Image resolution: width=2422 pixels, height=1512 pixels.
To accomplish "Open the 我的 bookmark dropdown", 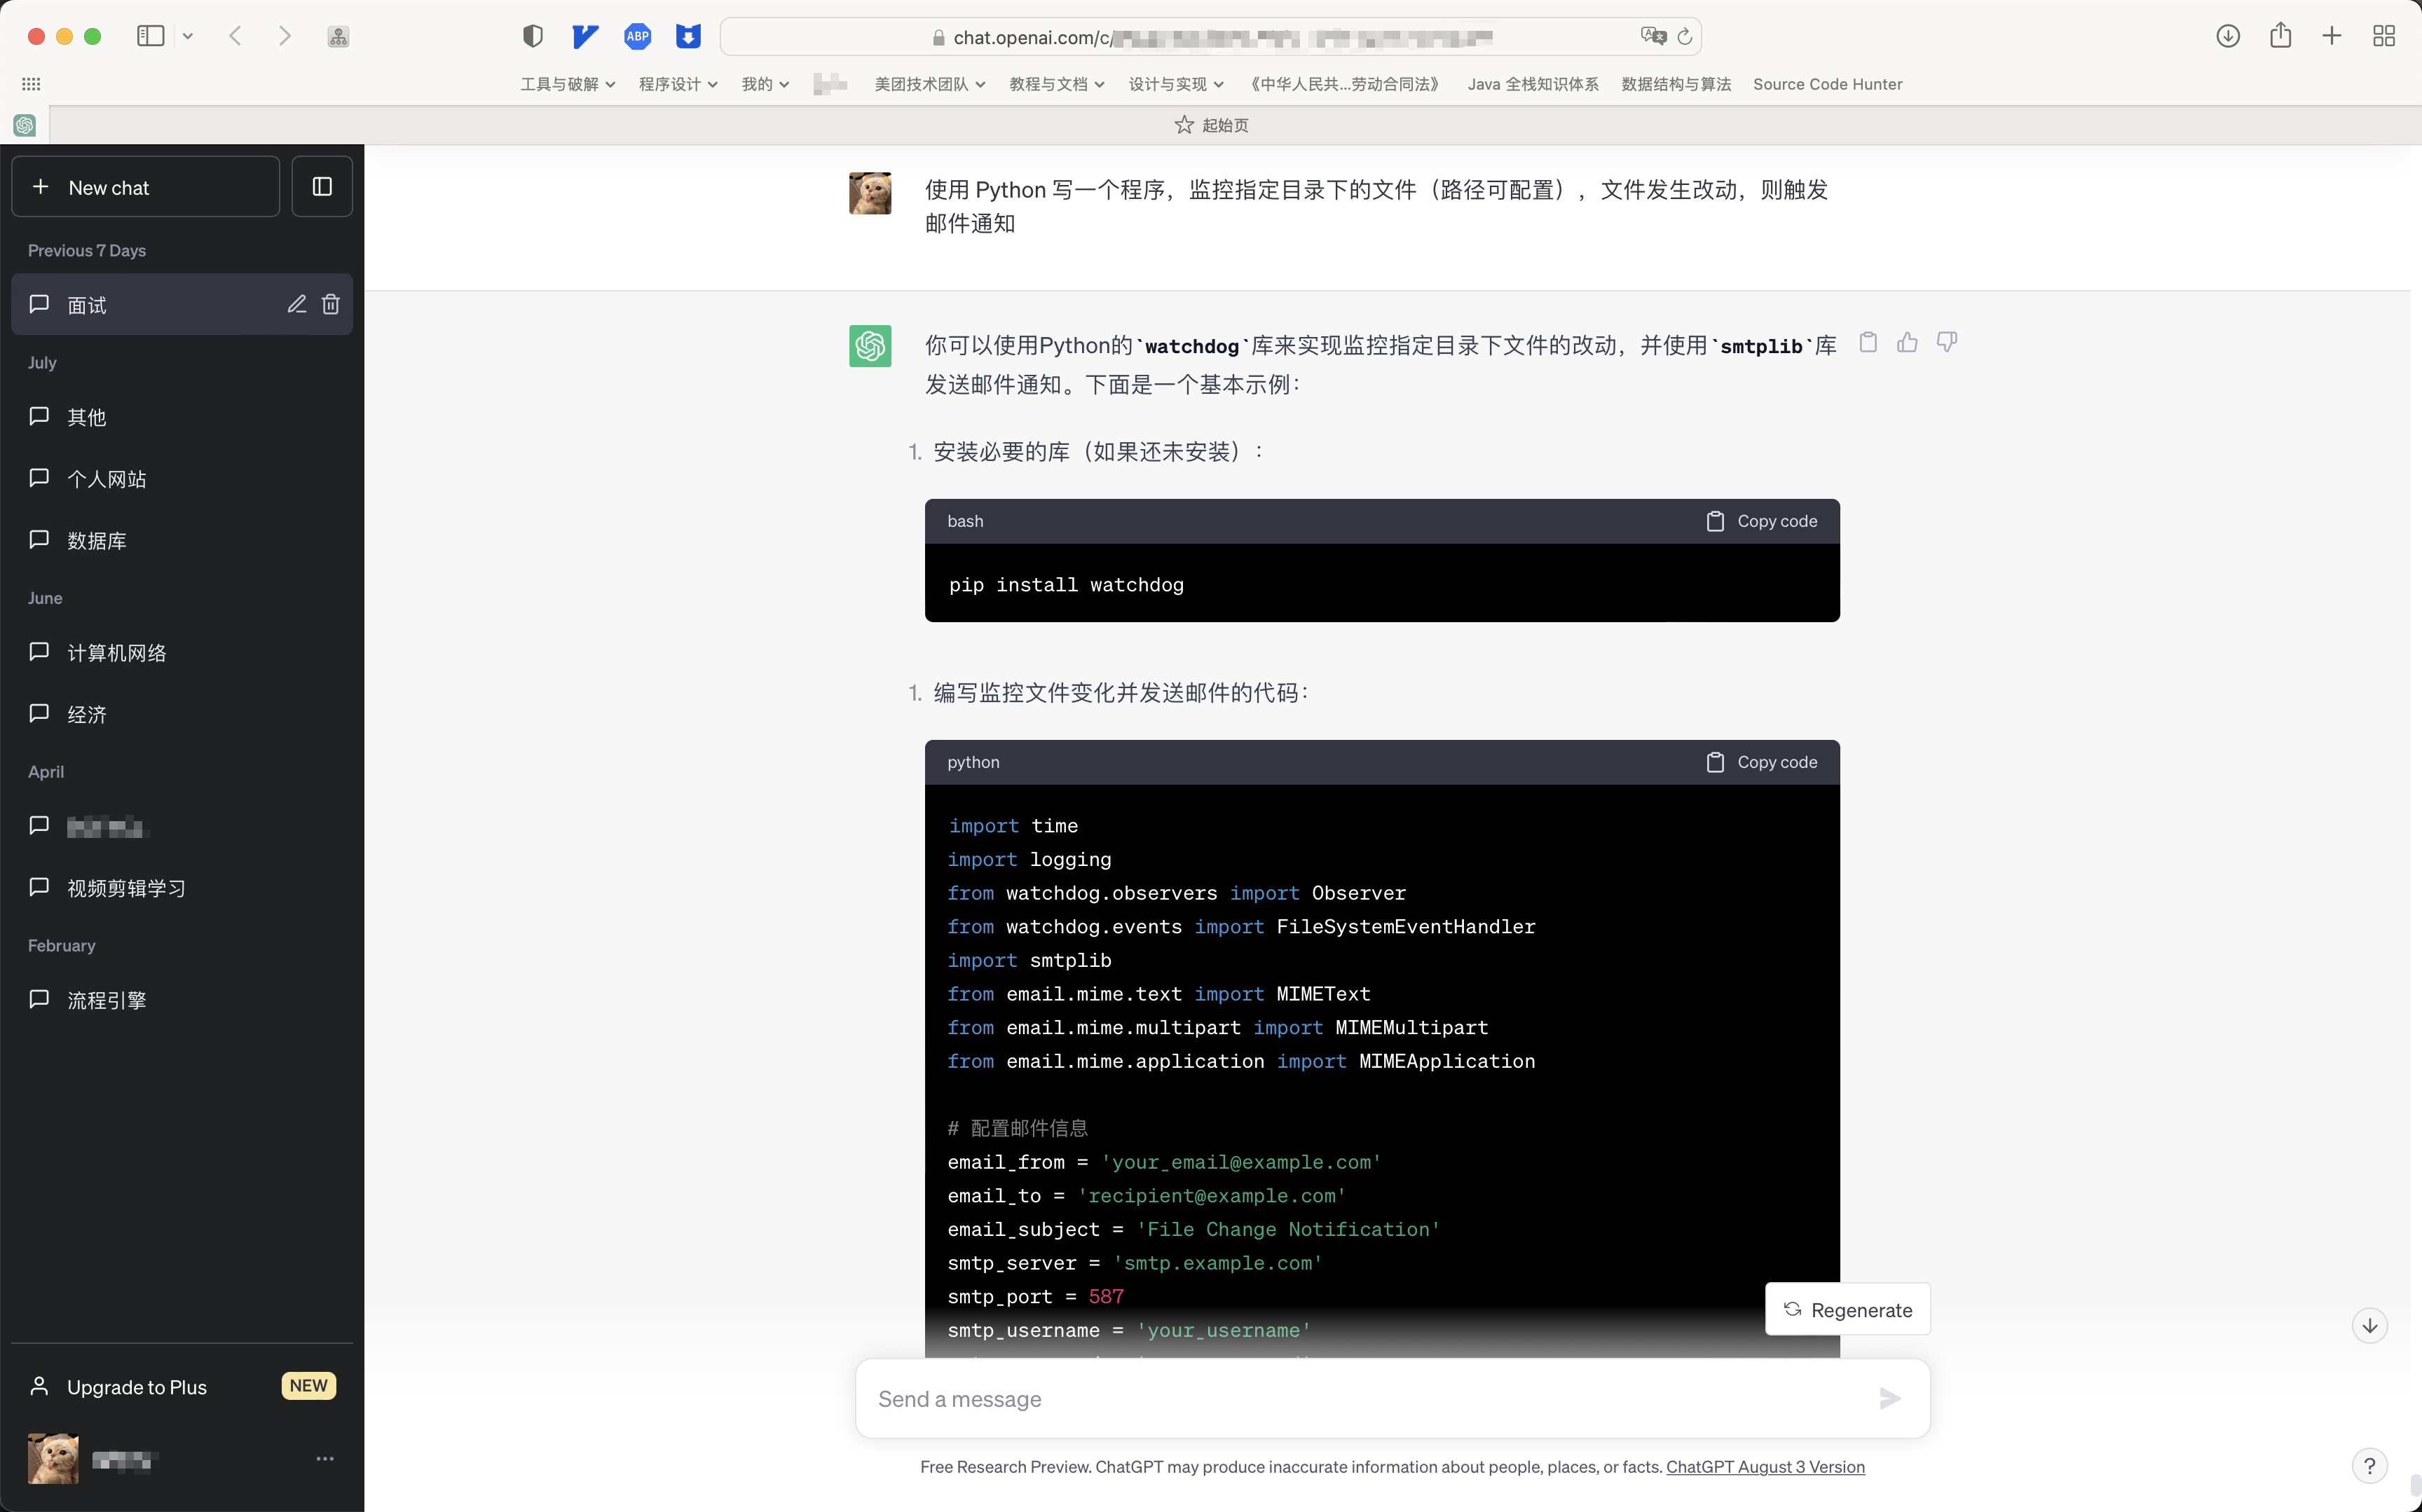I will tap(763, 84).
